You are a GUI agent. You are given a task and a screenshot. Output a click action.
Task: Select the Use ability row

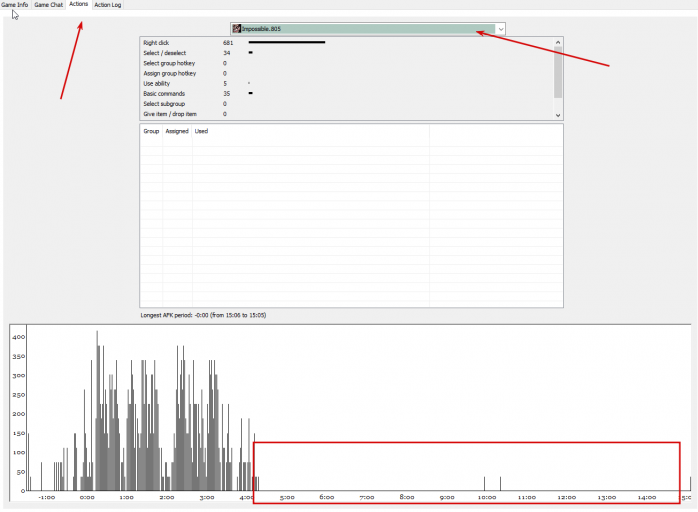[x=346, y=84]
